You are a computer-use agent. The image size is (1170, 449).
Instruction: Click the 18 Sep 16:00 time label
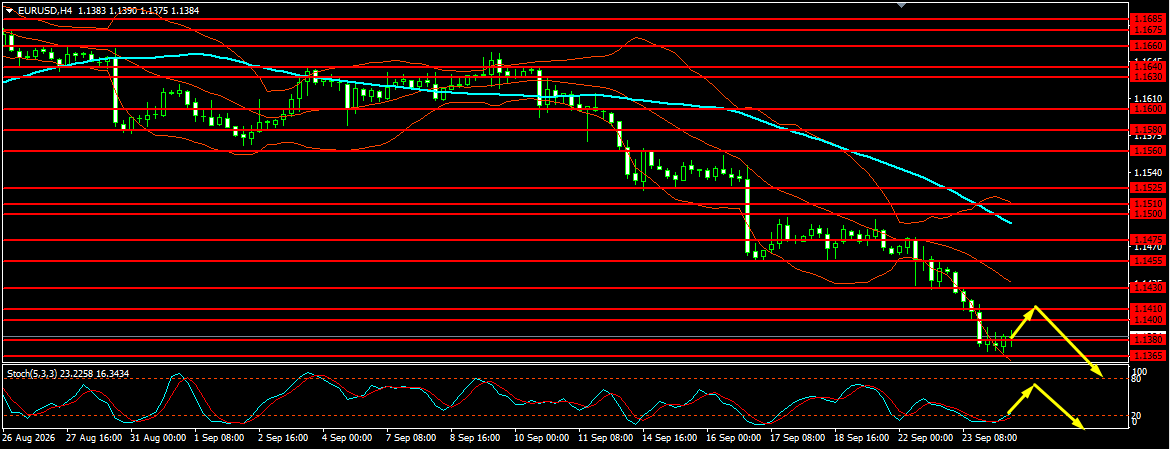[864, 439]
